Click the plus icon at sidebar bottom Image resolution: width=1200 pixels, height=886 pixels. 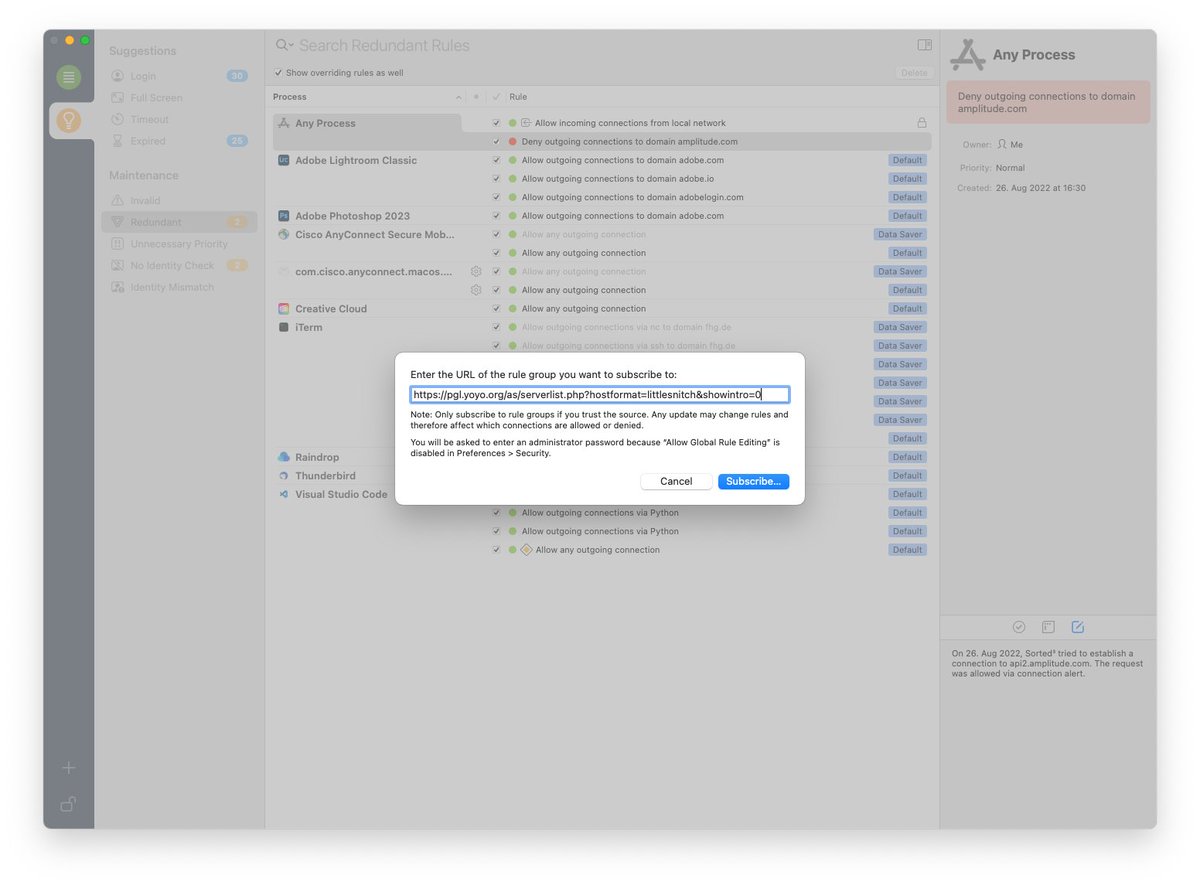click(x=68, y=768)
